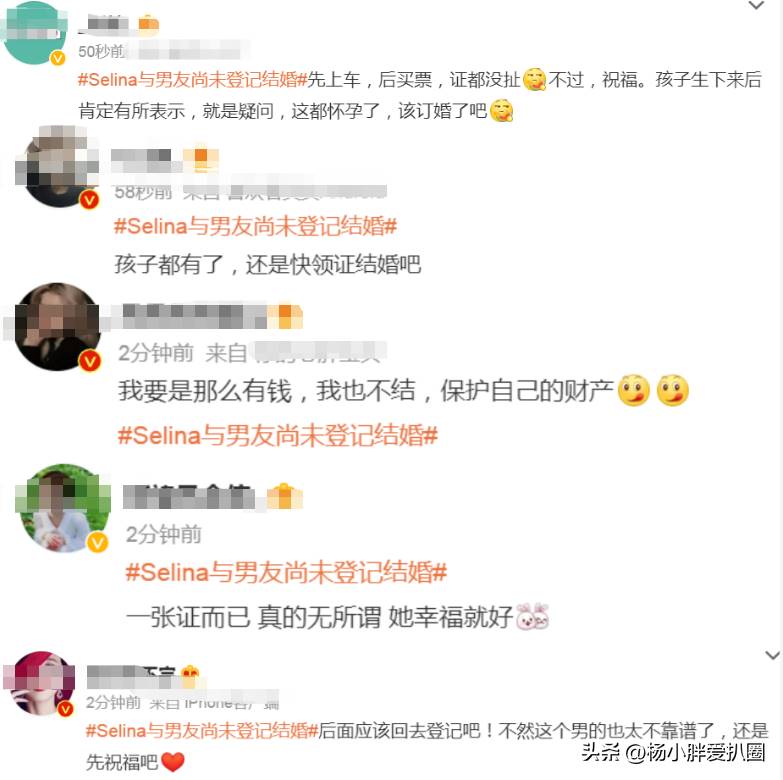Click the first tongue-out emoji after 保护自己的财产
The width and height of the screenshot is (783, 780).
634,390
